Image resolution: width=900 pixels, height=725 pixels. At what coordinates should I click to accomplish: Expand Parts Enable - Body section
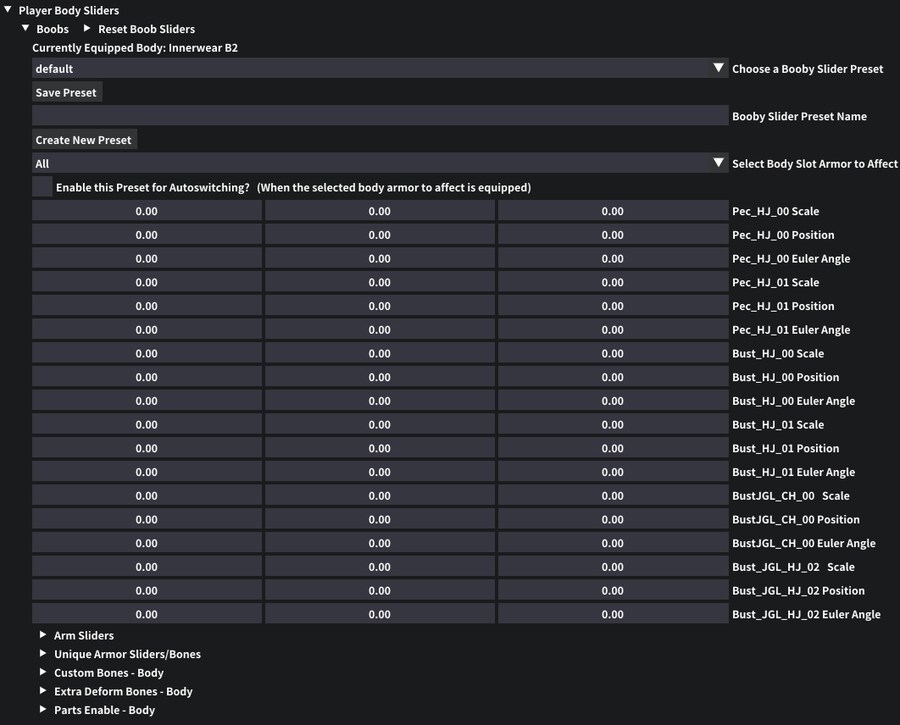(x=44, y=710)
